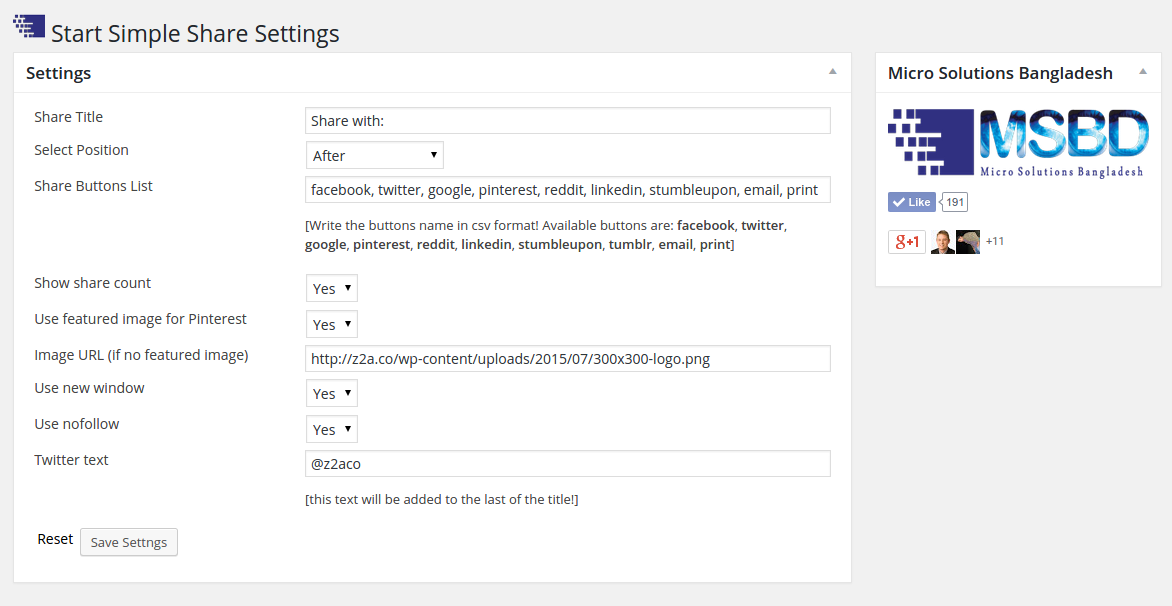This screenshot has width=1172, height=606.
Task: Click the Start Simple Share Settings page title
Action: tap(195, 34)
